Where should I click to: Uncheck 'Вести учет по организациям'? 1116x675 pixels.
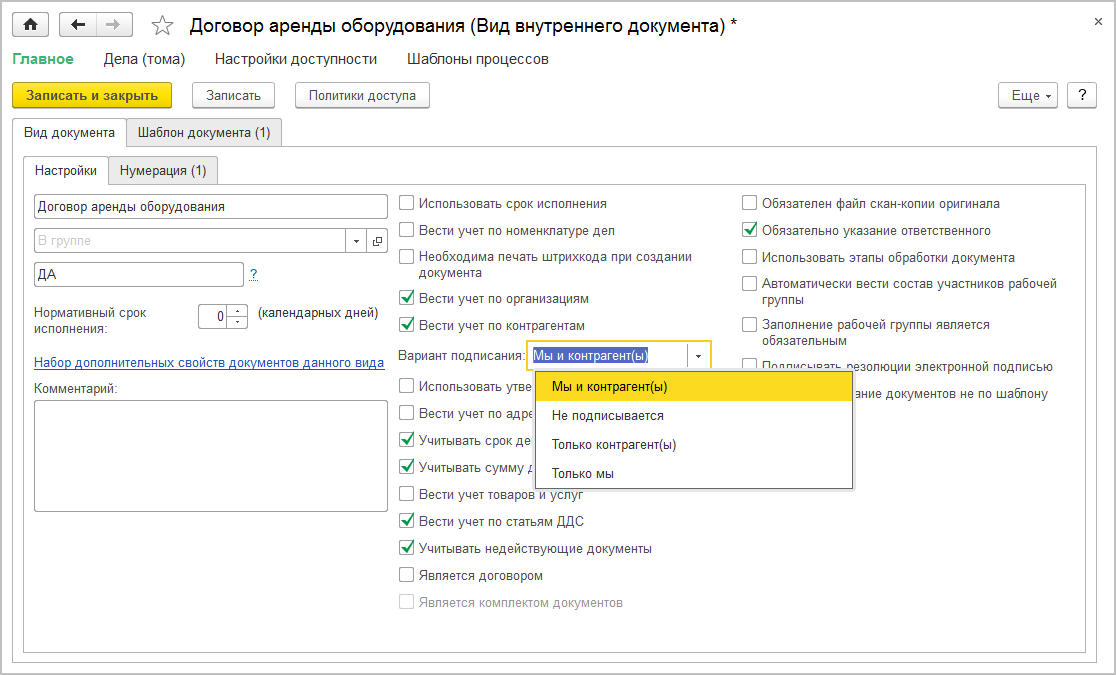click(x=406, y=298)
